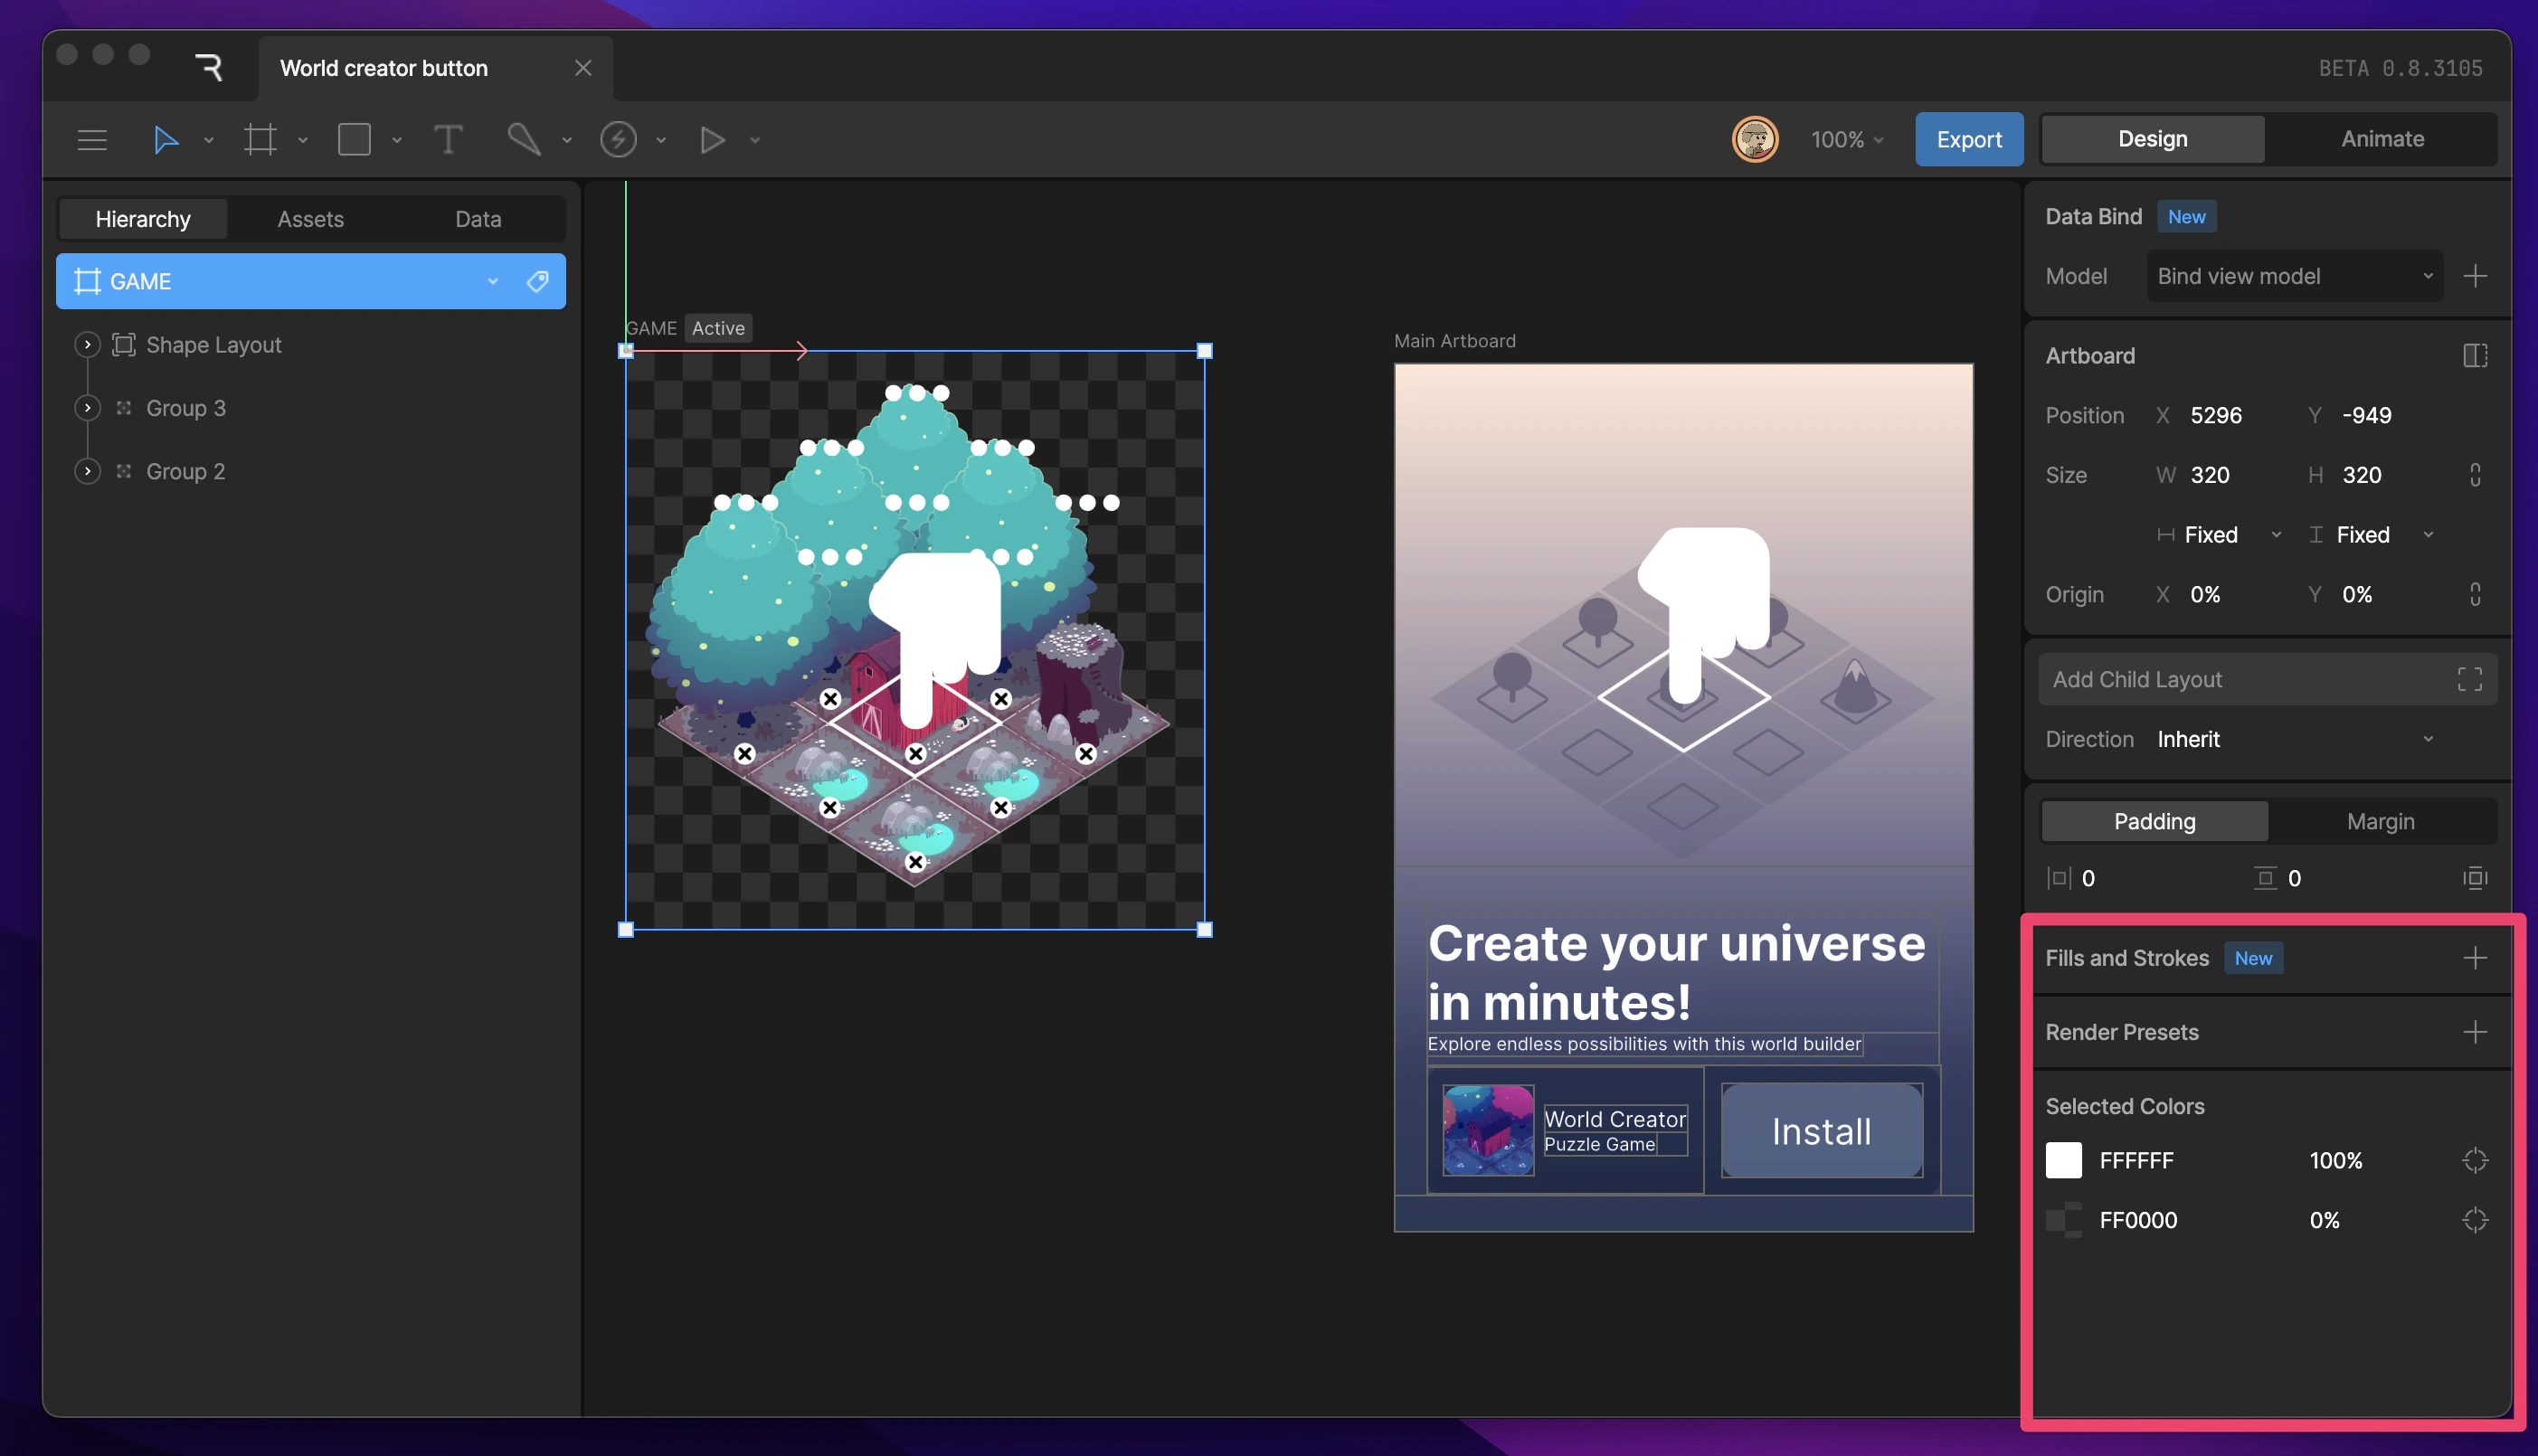Select the Artboard tool
The image size is (2538, 1456).
260,140
